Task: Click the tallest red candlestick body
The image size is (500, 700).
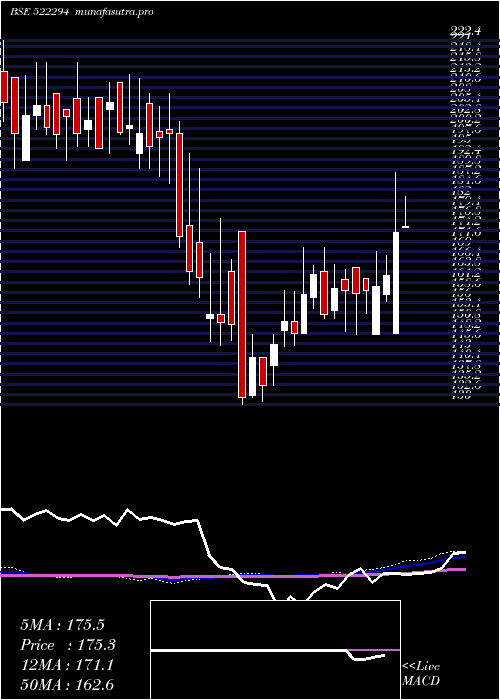Action: coord(242,314)
